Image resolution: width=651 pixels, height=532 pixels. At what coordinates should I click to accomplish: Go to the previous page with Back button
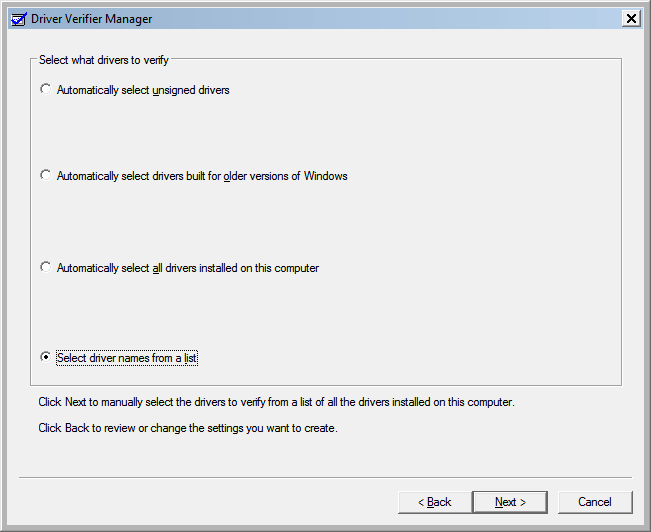tap(435, 502)
